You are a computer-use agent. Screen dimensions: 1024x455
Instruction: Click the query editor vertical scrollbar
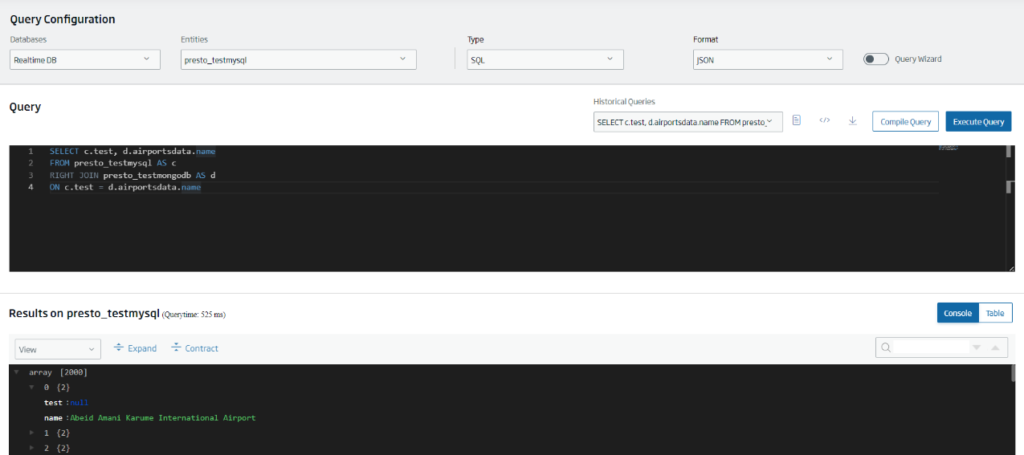1009,208
